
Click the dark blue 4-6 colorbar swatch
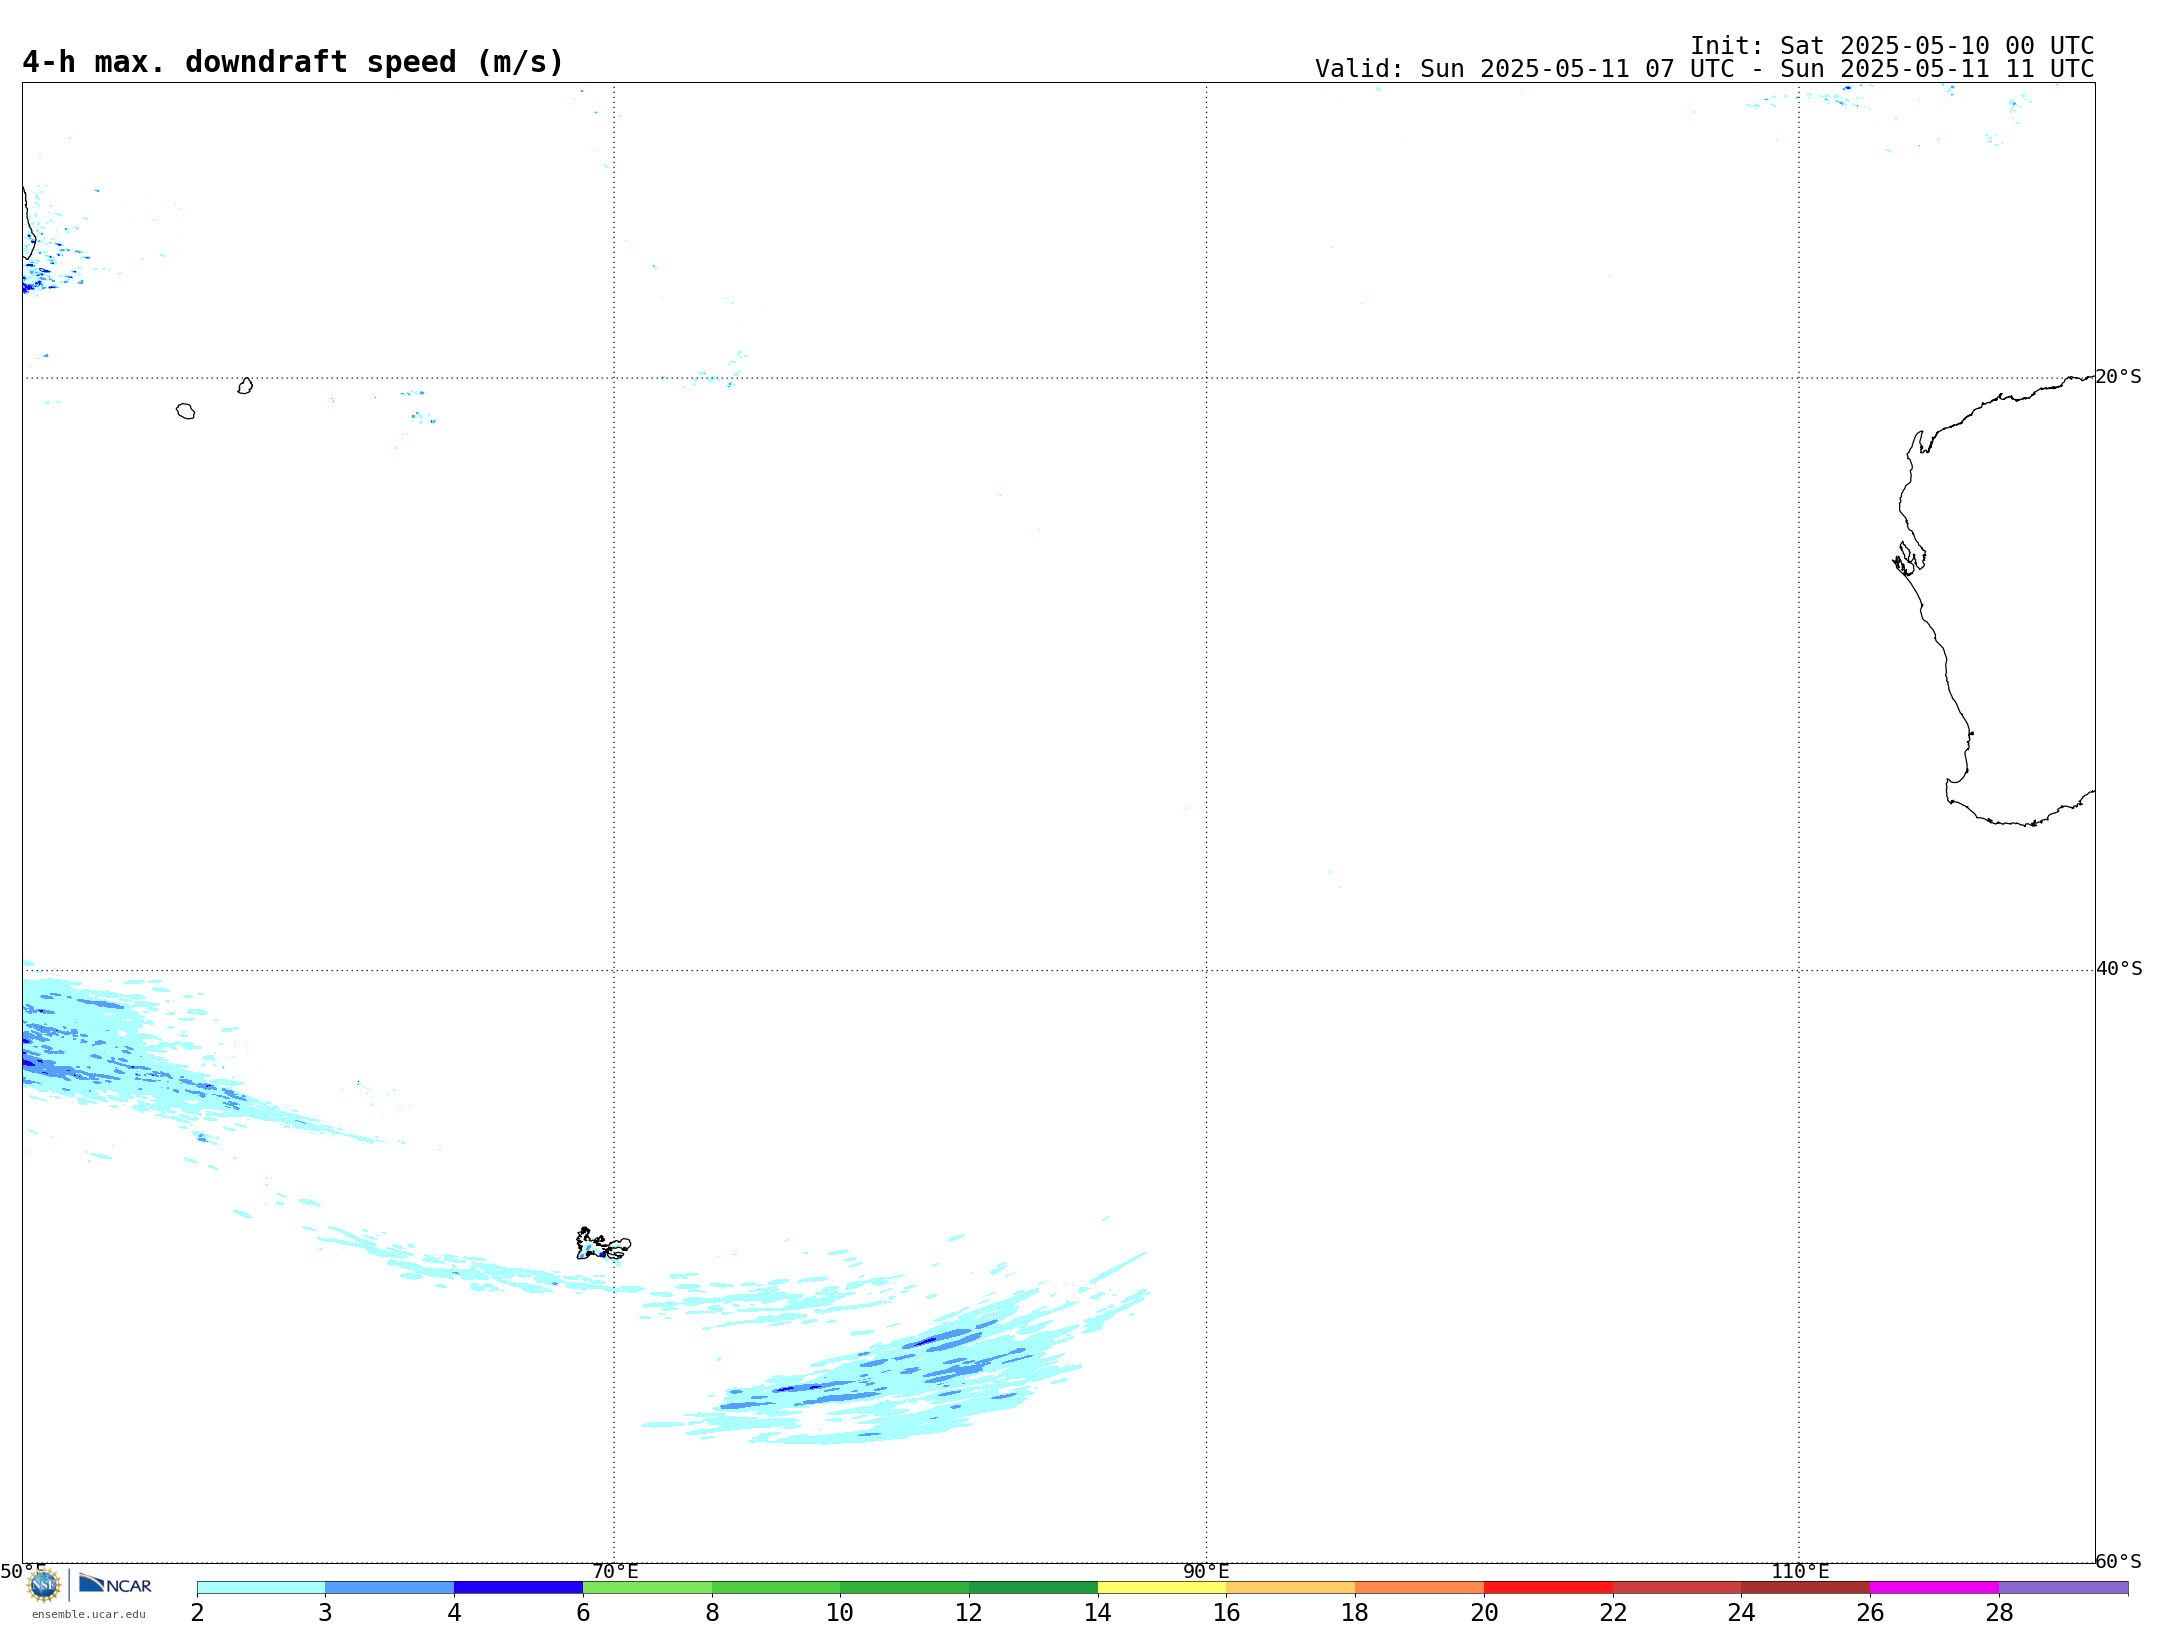[x=518, y=1587]
